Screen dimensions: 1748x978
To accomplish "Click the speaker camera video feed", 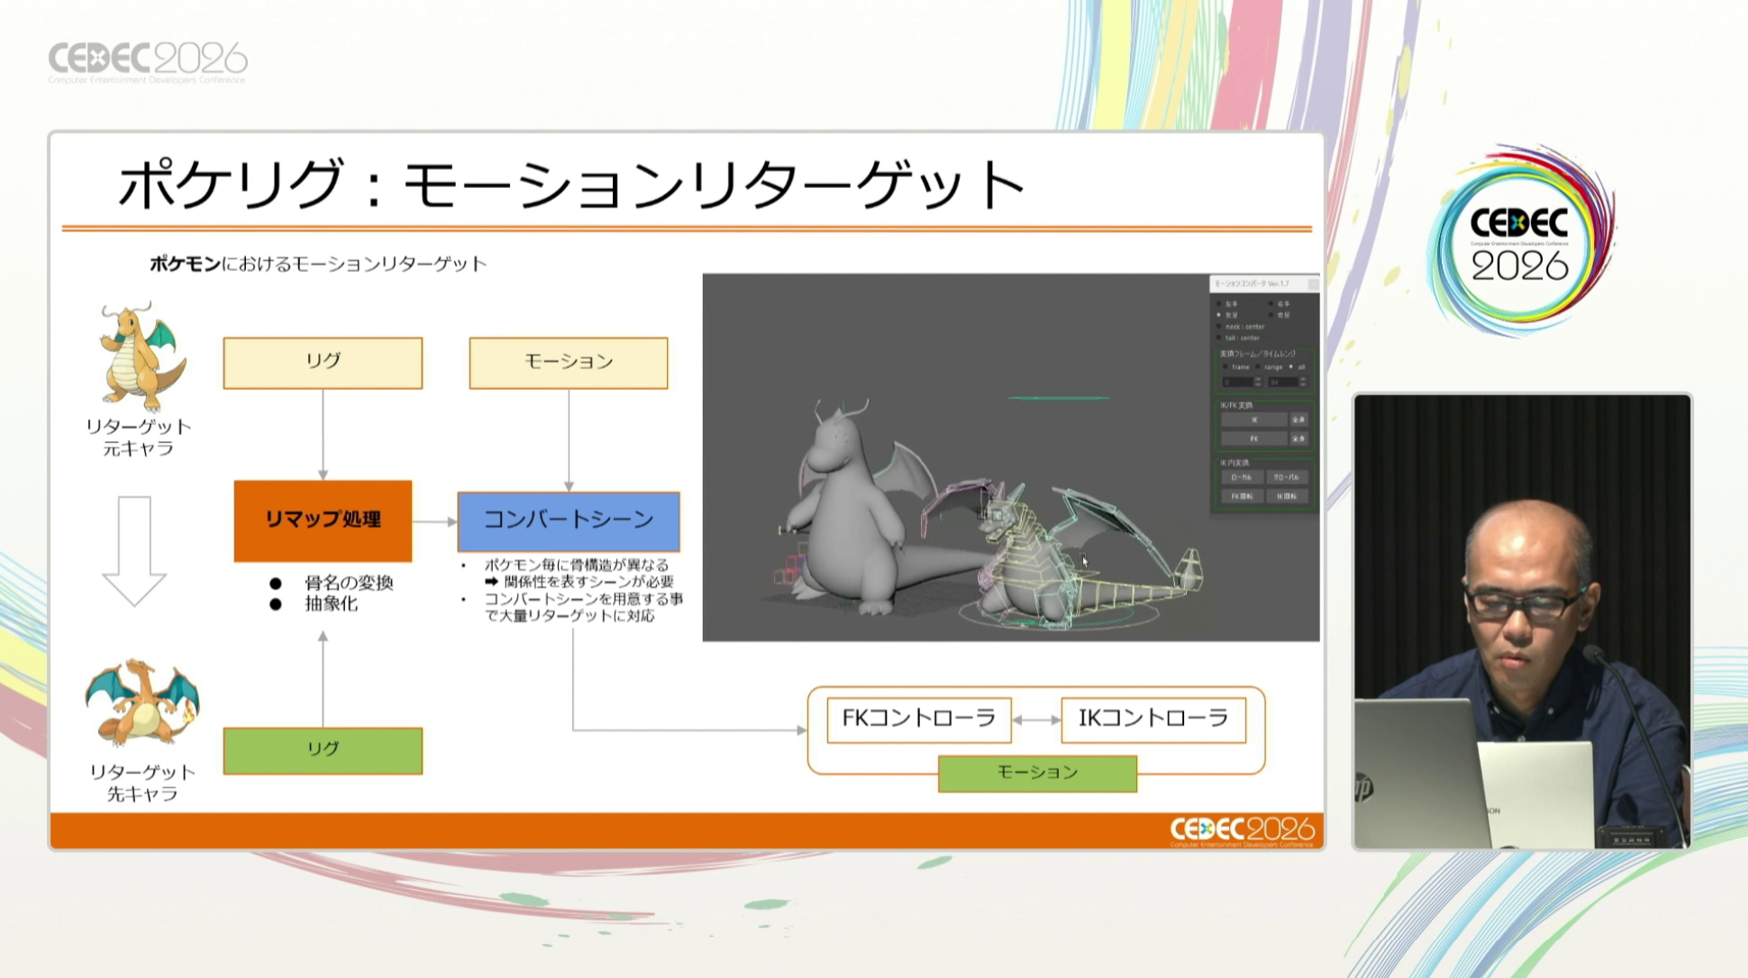I will coord(1522,621).
